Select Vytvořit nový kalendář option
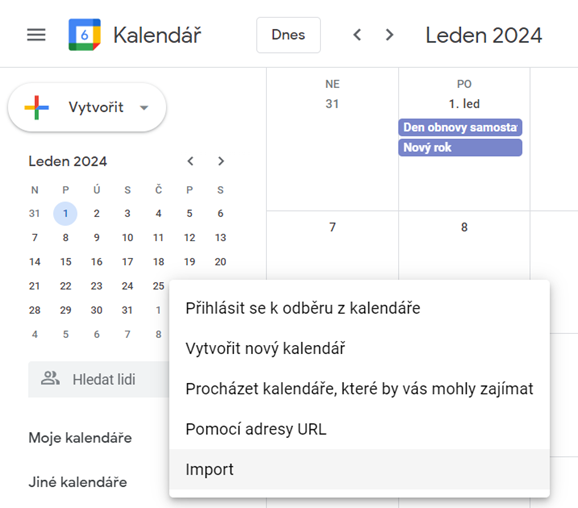This screenshot has width=578, height=508. click(x=359, y=348)
